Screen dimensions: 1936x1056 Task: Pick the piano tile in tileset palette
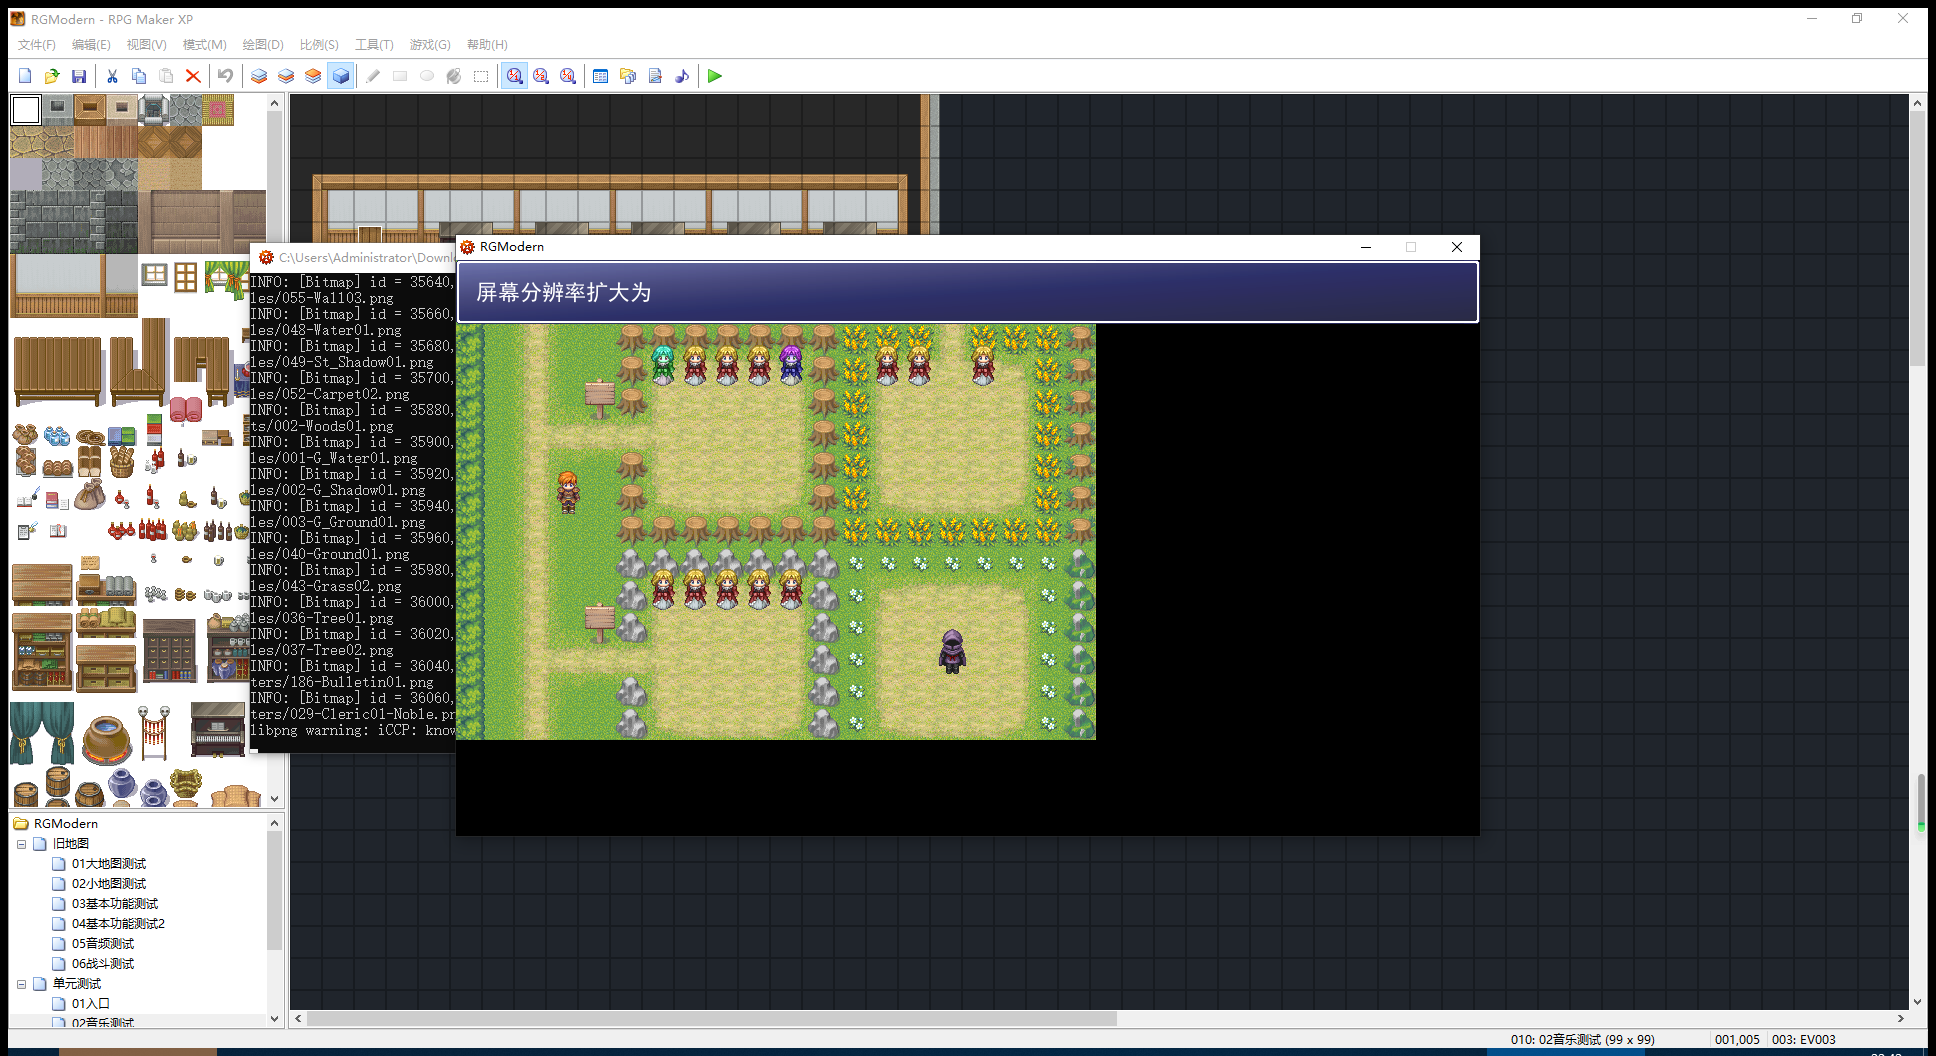click(218, 729)
